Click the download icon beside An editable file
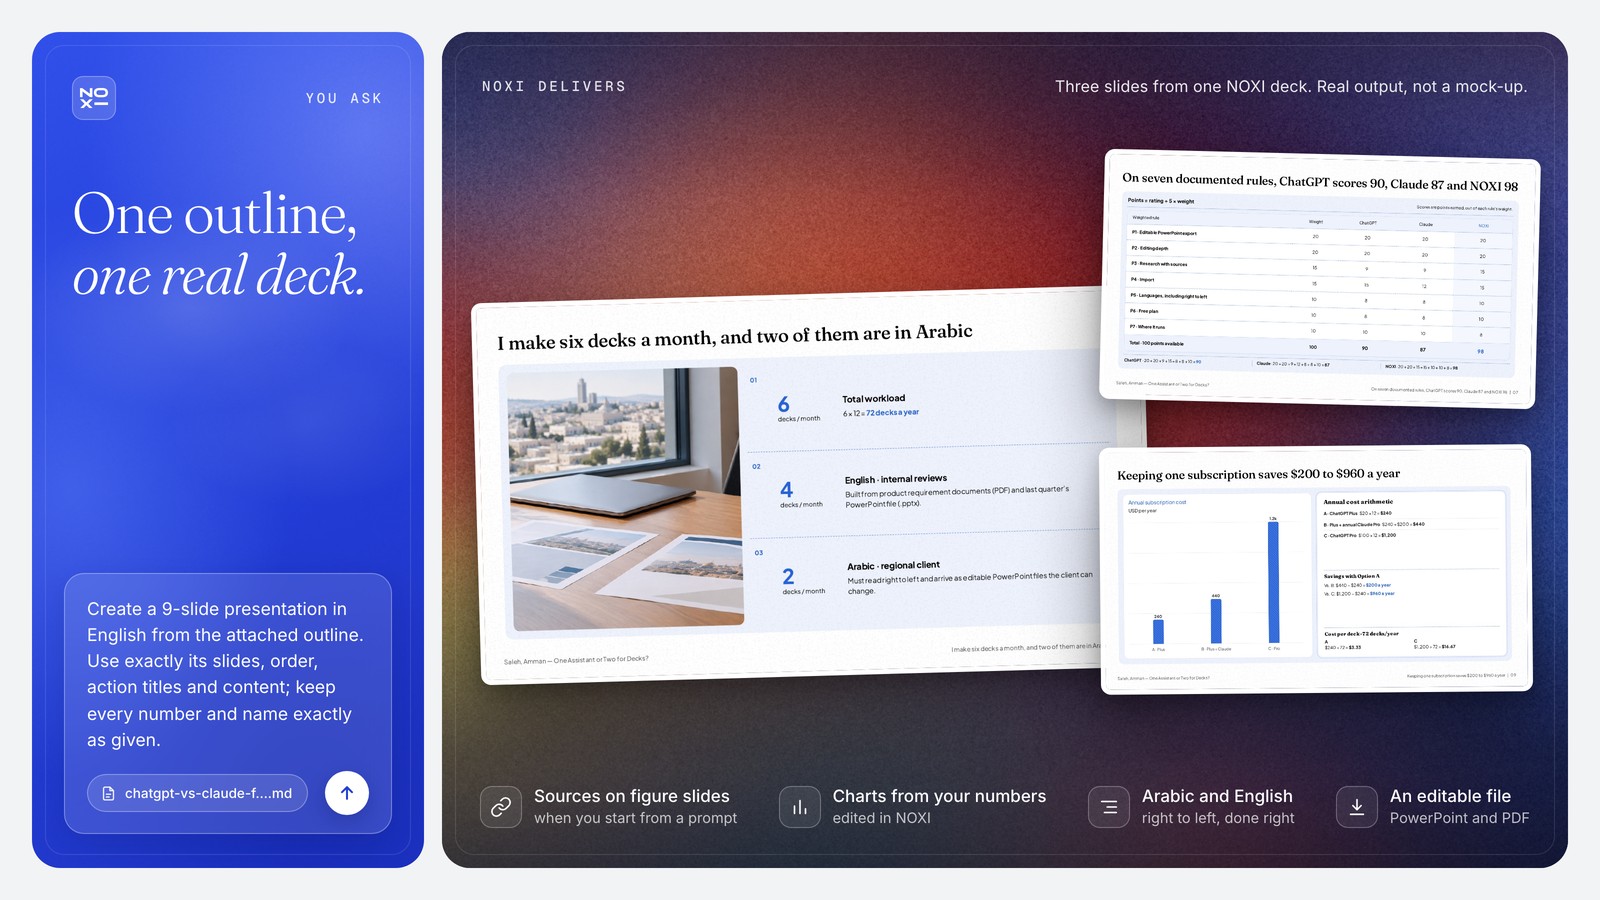Screen dimensions: 1600x900 (x=1357, y=807)
